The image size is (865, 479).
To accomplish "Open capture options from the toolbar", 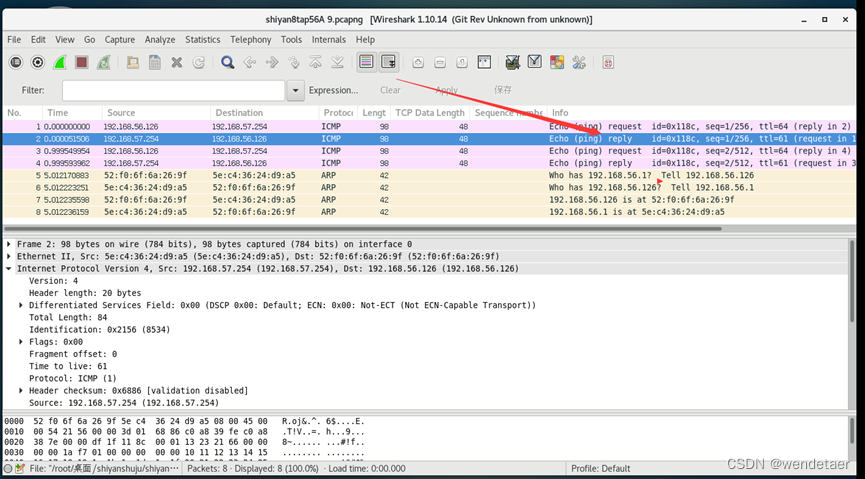I will pos(38,62).
